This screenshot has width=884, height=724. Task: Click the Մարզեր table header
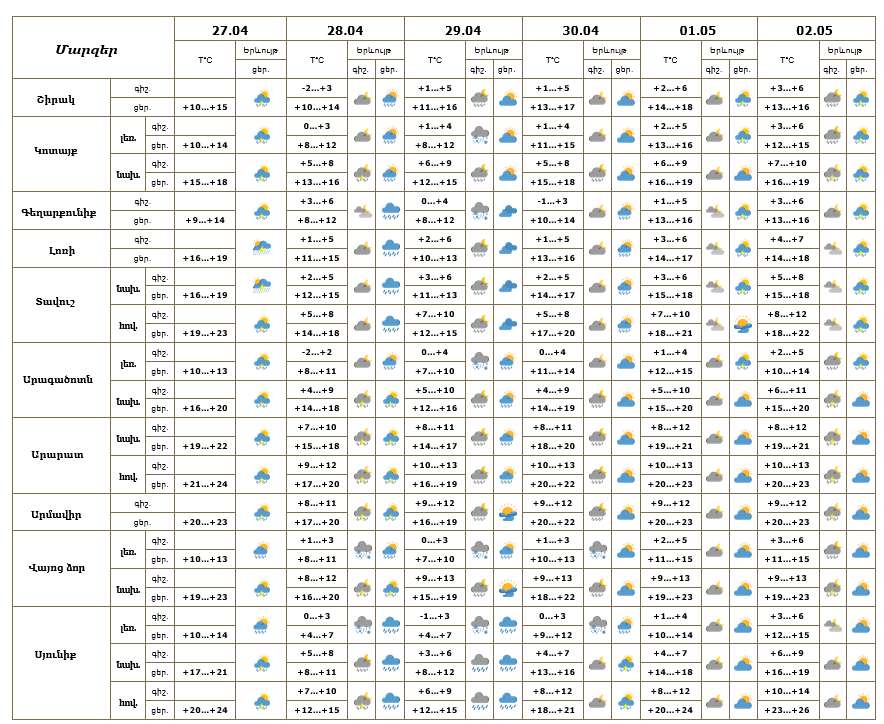coord(87,49)
